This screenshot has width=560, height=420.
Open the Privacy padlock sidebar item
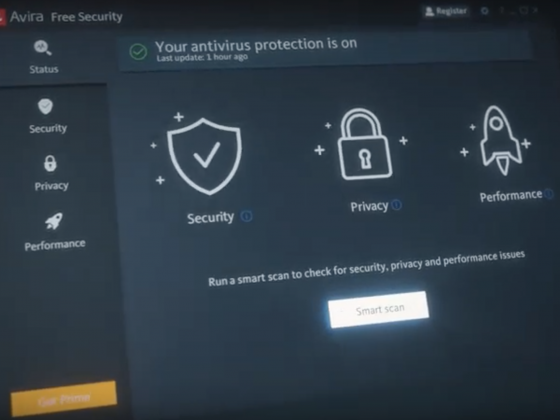point(51,173)
